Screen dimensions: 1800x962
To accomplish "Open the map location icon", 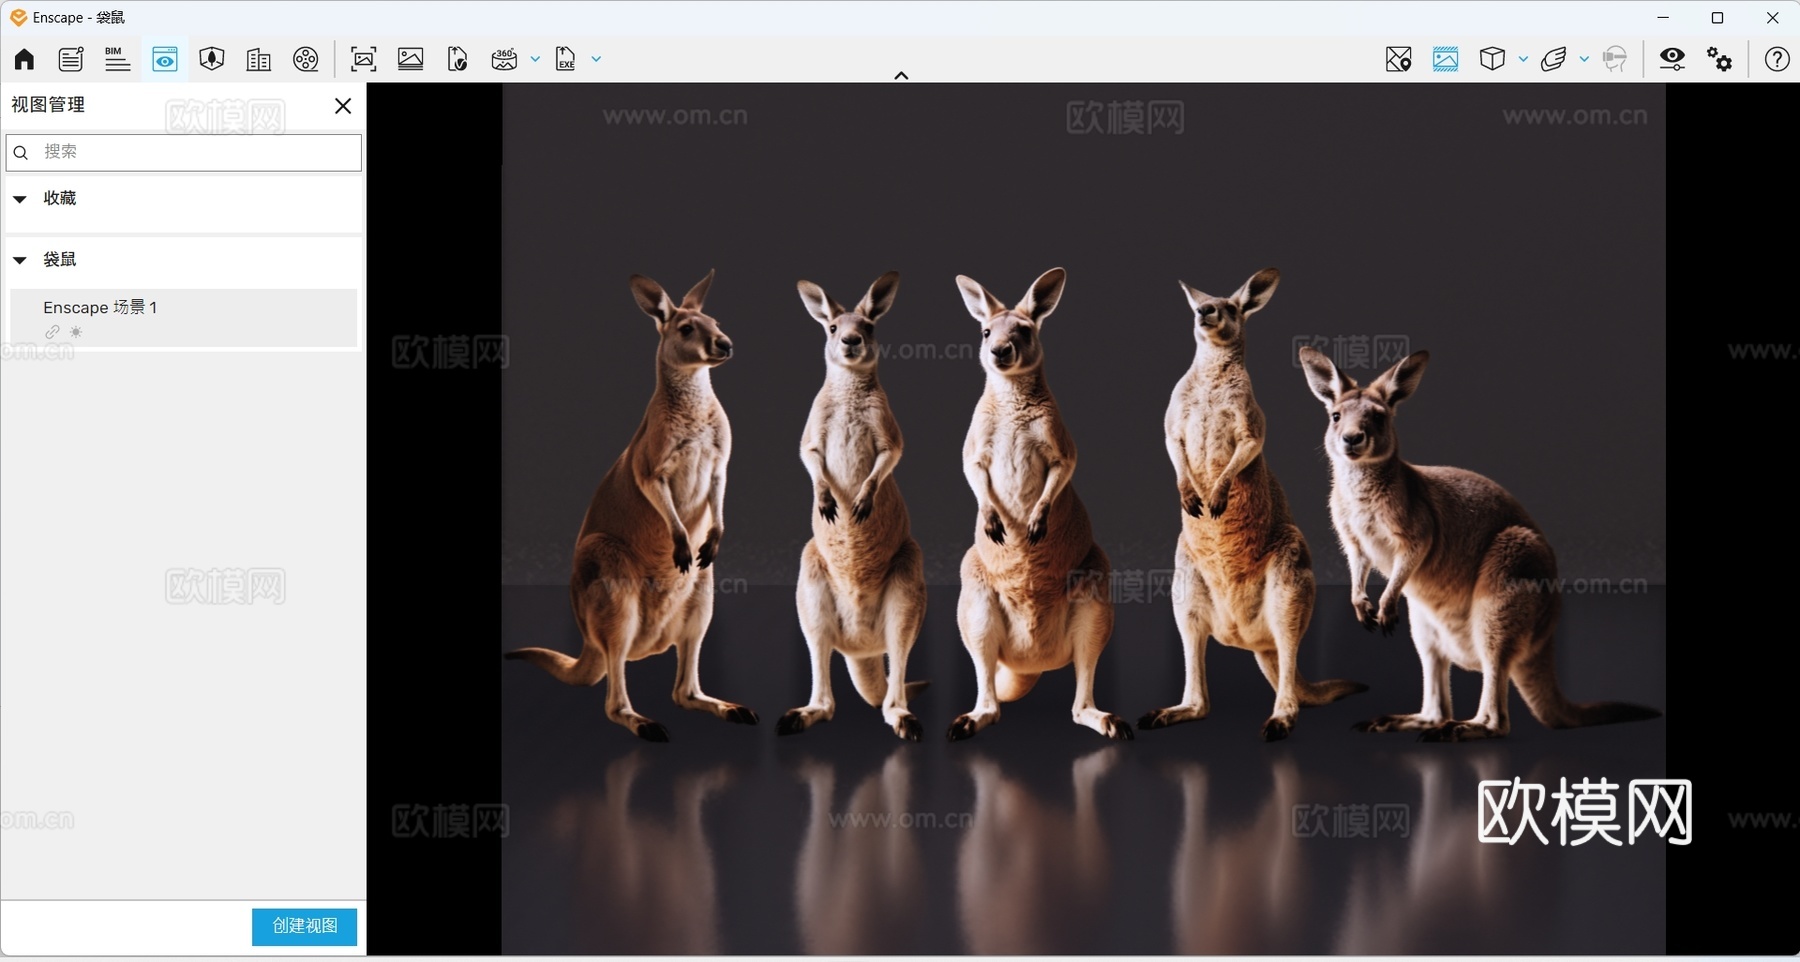I will [x=1399, y=59].
